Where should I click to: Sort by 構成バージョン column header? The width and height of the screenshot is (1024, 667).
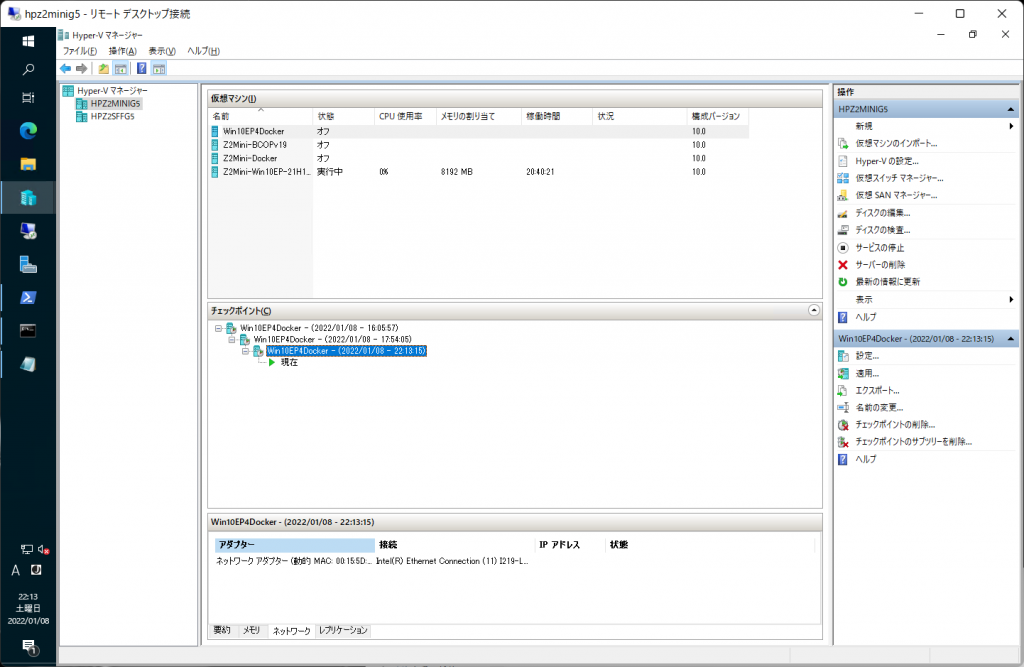point(718,116)
